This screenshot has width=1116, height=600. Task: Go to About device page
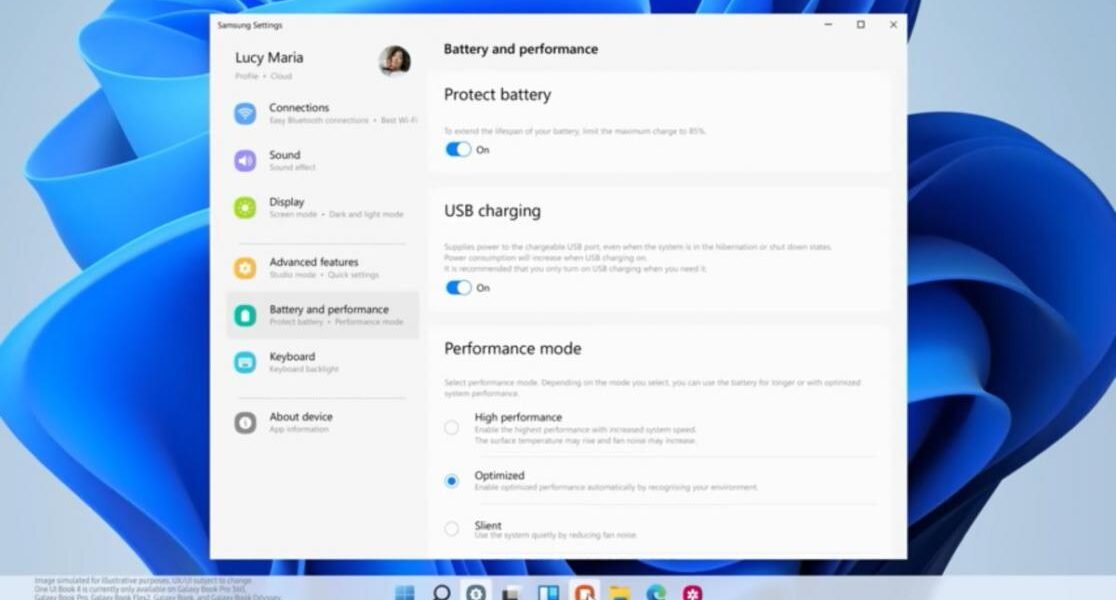[x=322, y=423]
